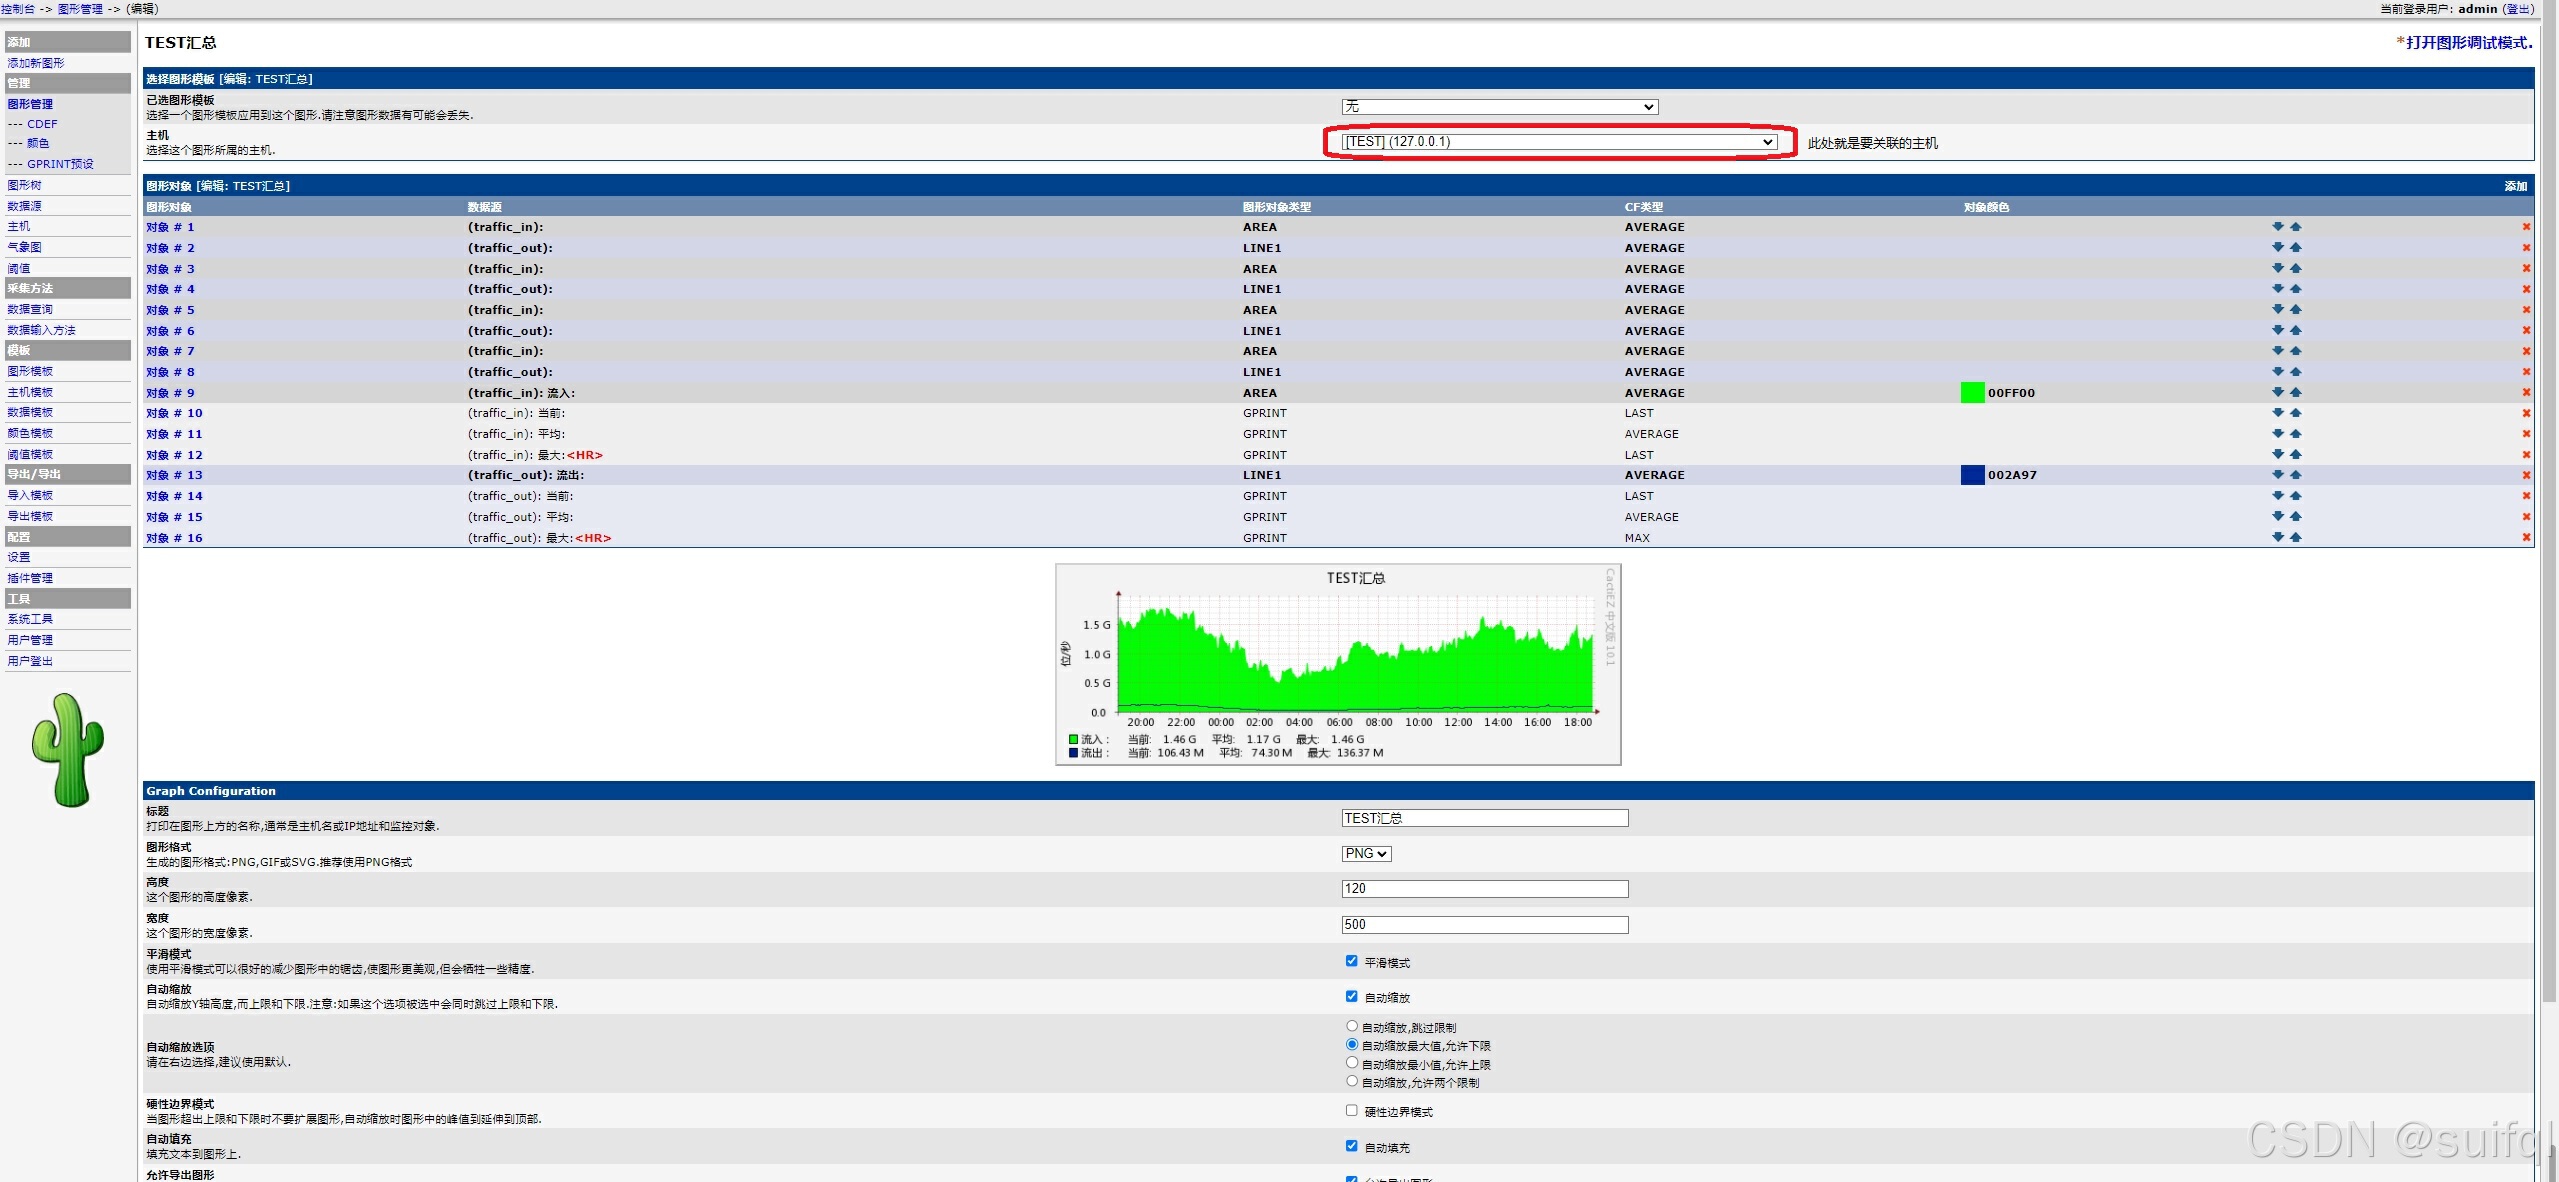Delete 对象 # 10 using red X icon
This screenshot has width=2559, height=1182.
tap(2526, 413)
